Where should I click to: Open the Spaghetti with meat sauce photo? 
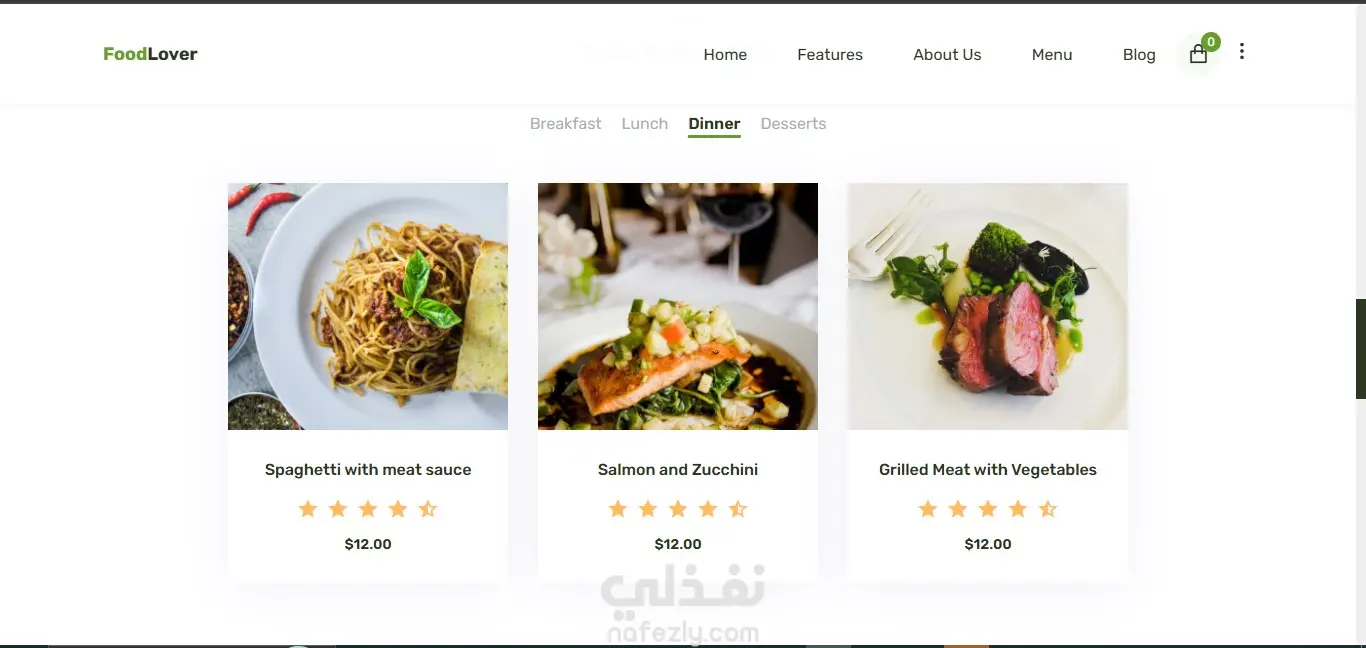pyautogui.click(x=368, y=306)
